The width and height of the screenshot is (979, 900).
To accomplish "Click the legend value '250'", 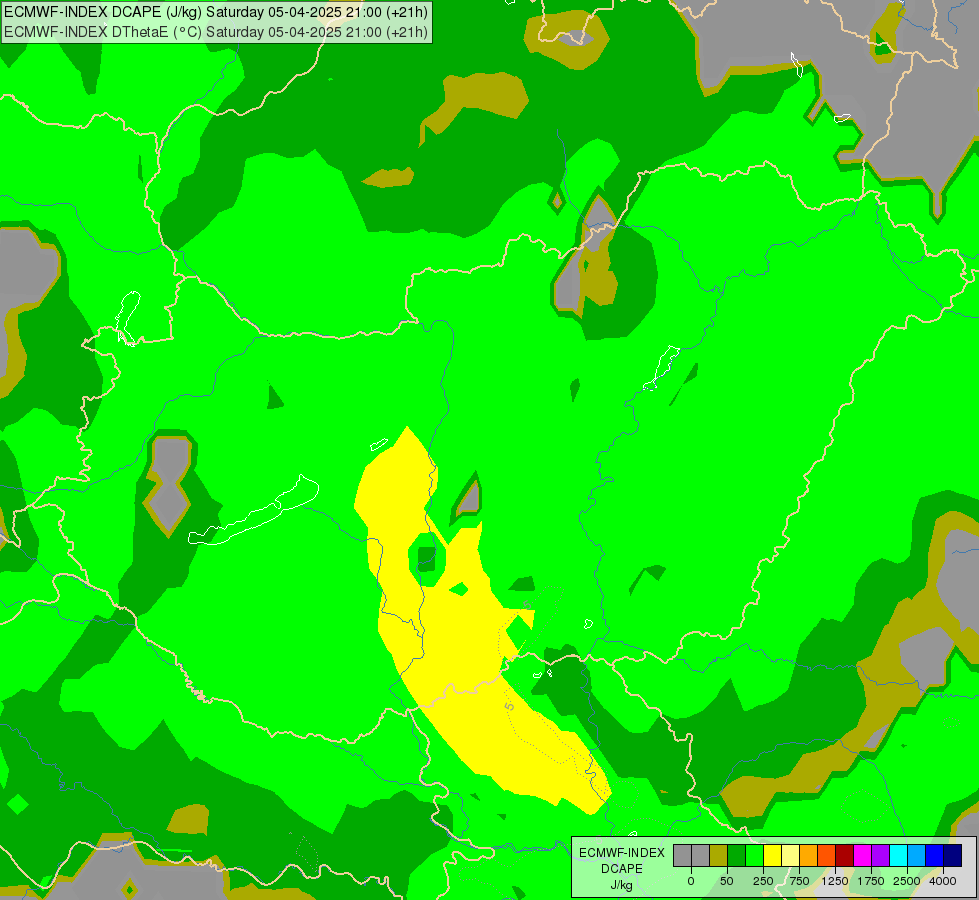I will (763, 881).
